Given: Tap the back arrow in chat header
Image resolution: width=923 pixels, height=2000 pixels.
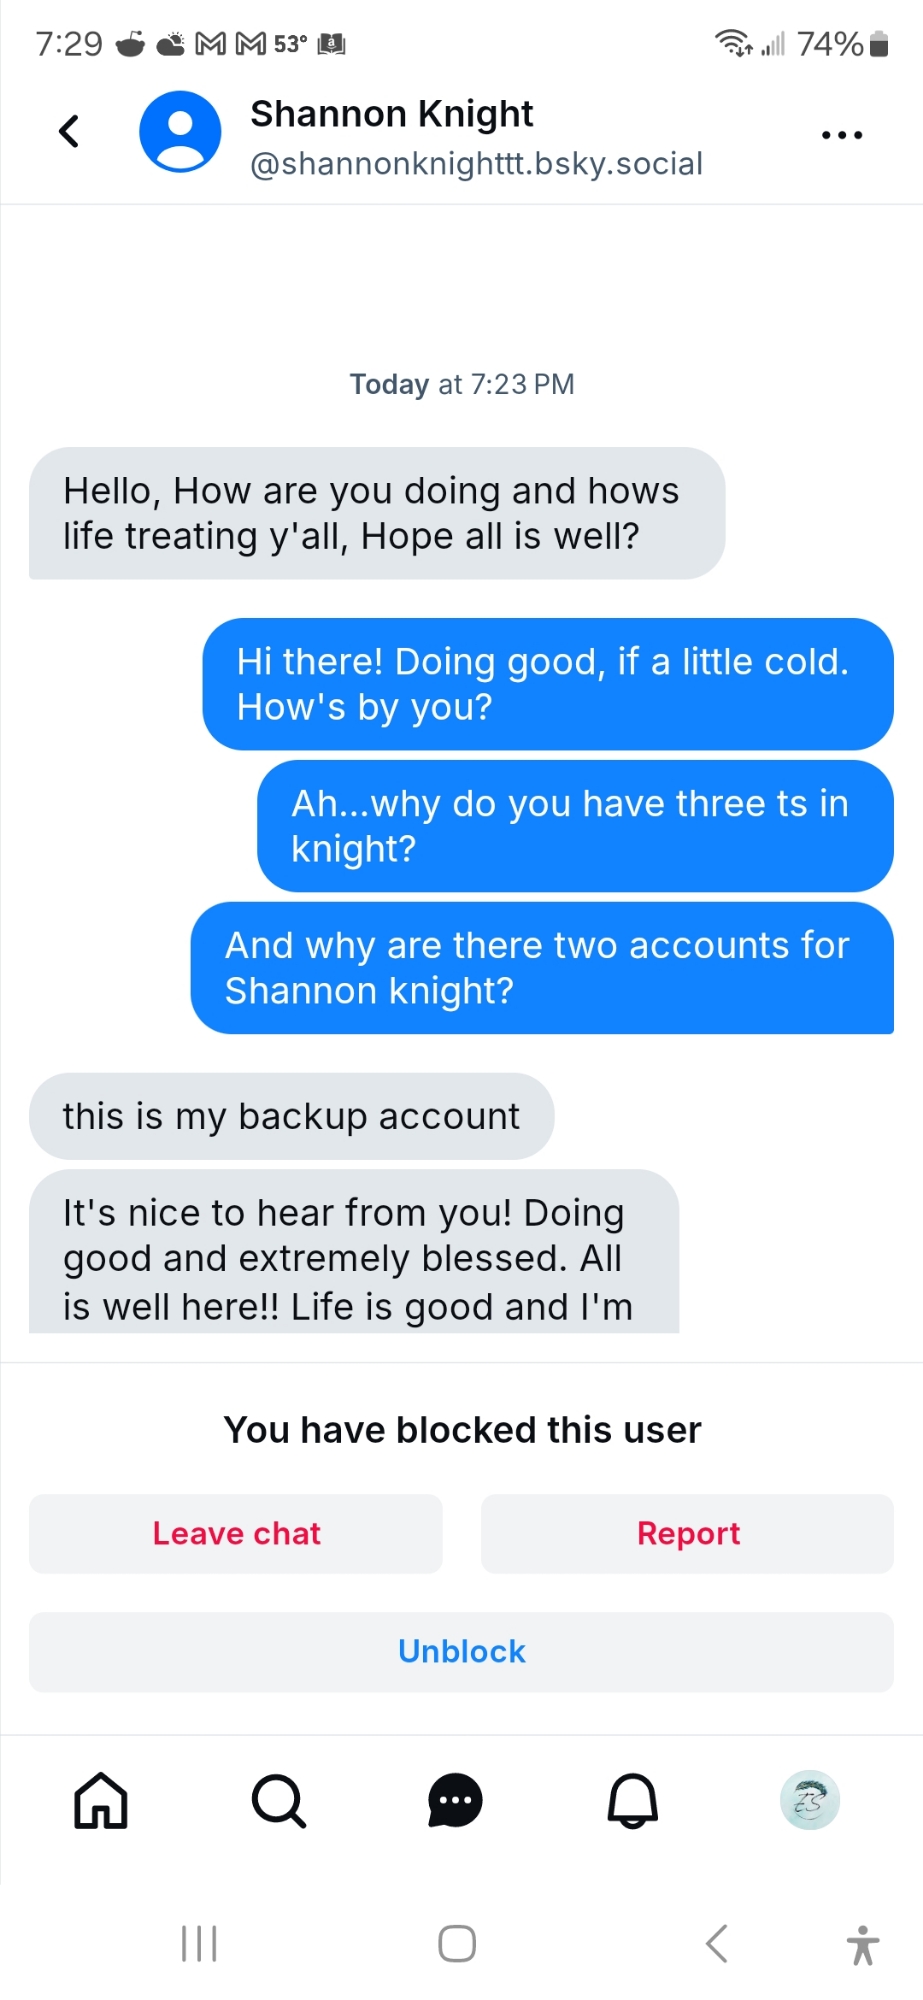Looking at the screenshot, I should 69,131.
